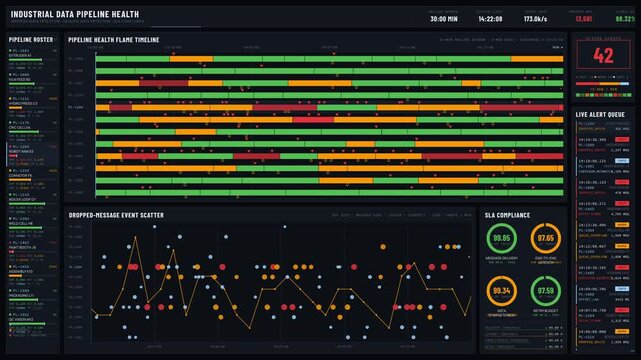
Task: Click the 99.85 Message Delivery gauge
Action: click(502, 238)
